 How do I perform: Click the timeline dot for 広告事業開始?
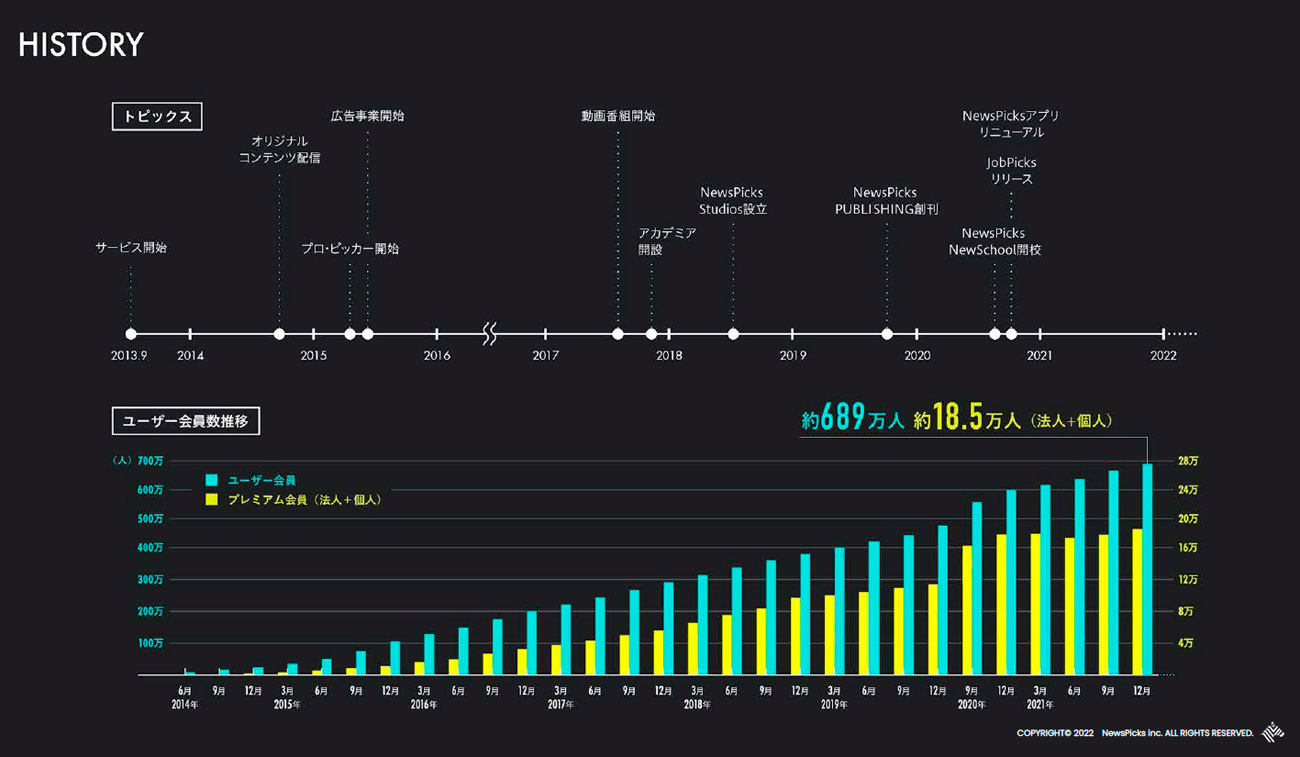[368, 334]
